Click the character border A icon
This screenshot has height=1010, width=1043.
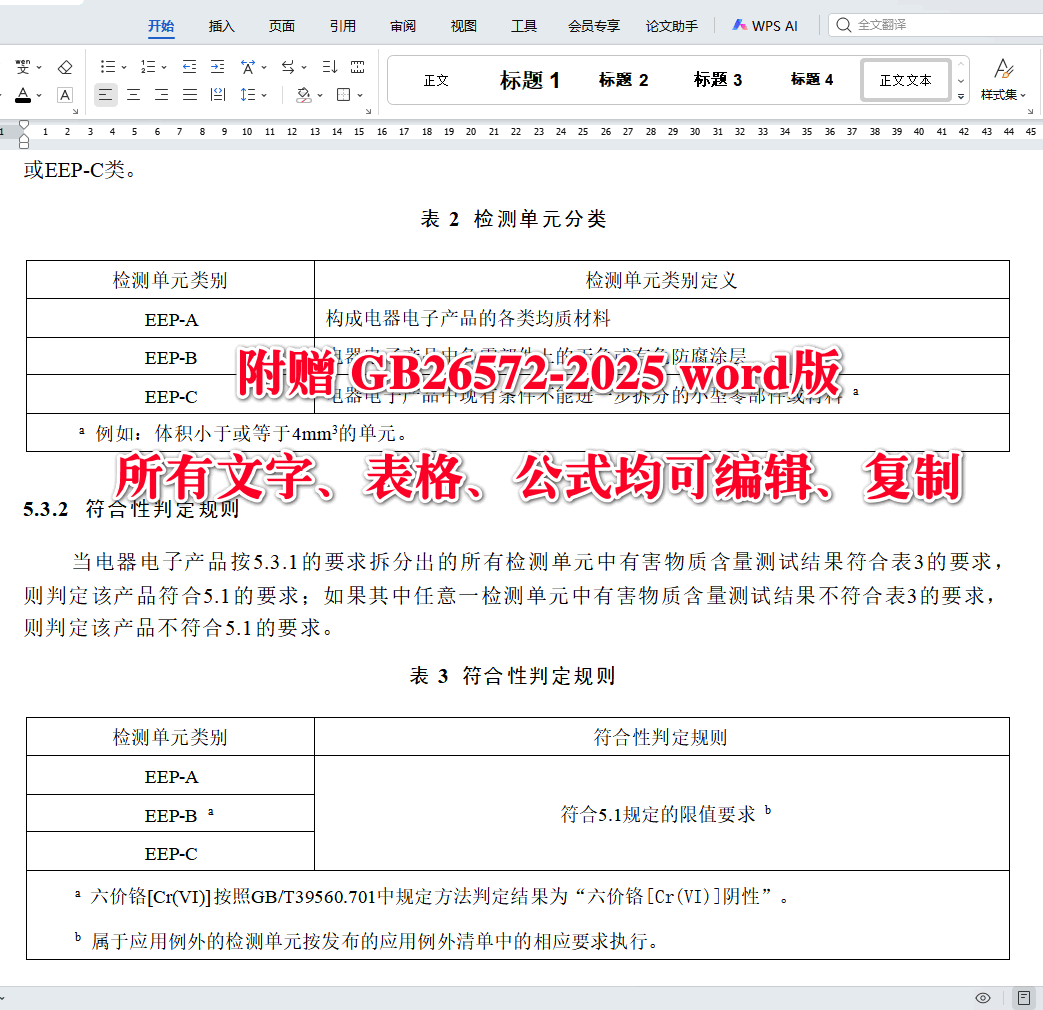click(x=65, y=94)
